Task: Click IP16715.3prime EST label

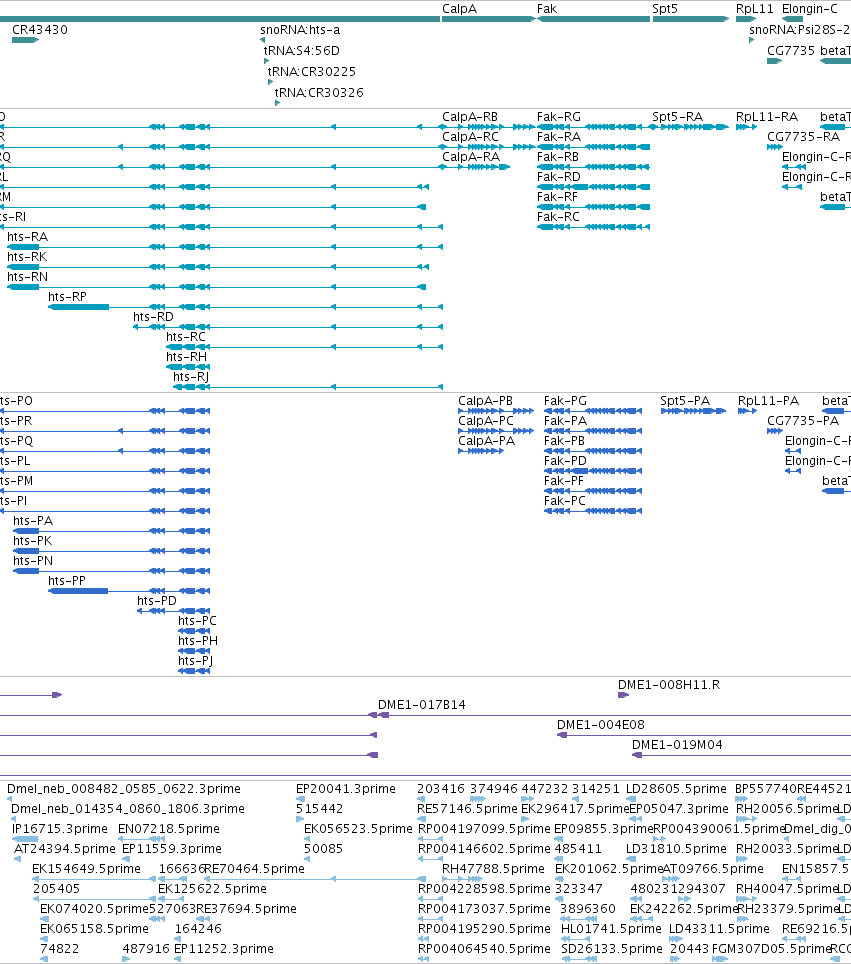Action: 60,829
